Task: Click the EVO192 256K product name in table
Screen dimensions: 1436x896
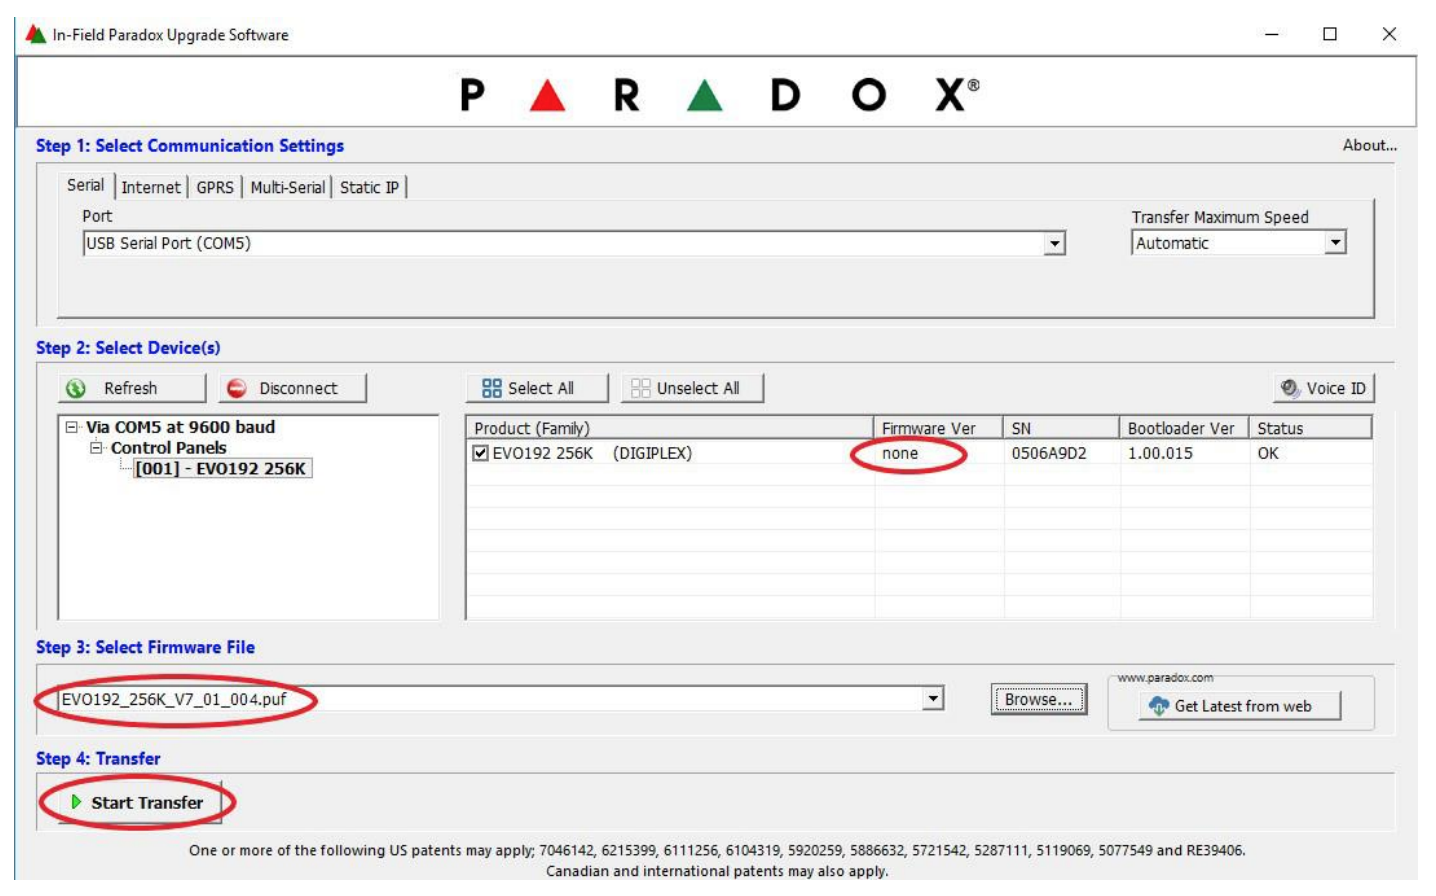Action: pyautogui.click(x=543, y=453)
